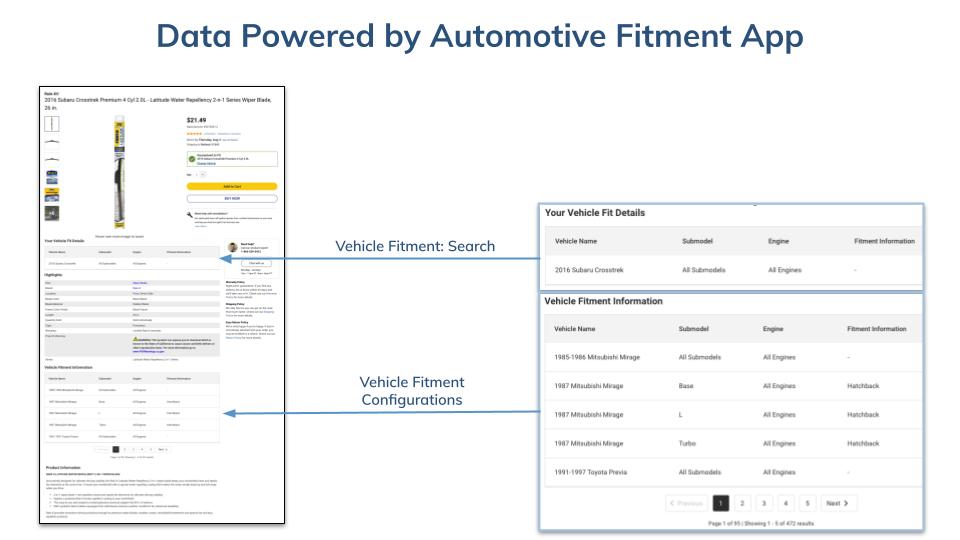Viewport: 960px width, 540px height.
Task: Click the yellow Add to Cart button
Action: point(231,186)
